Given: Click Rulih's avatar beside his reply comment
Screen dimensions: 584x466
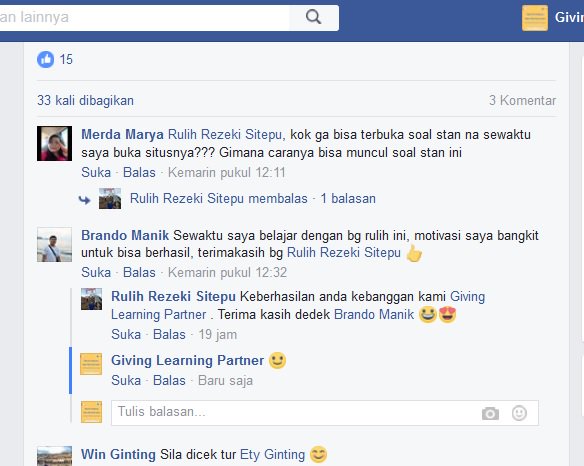Looking at the screenshot, I should (92, 299).
